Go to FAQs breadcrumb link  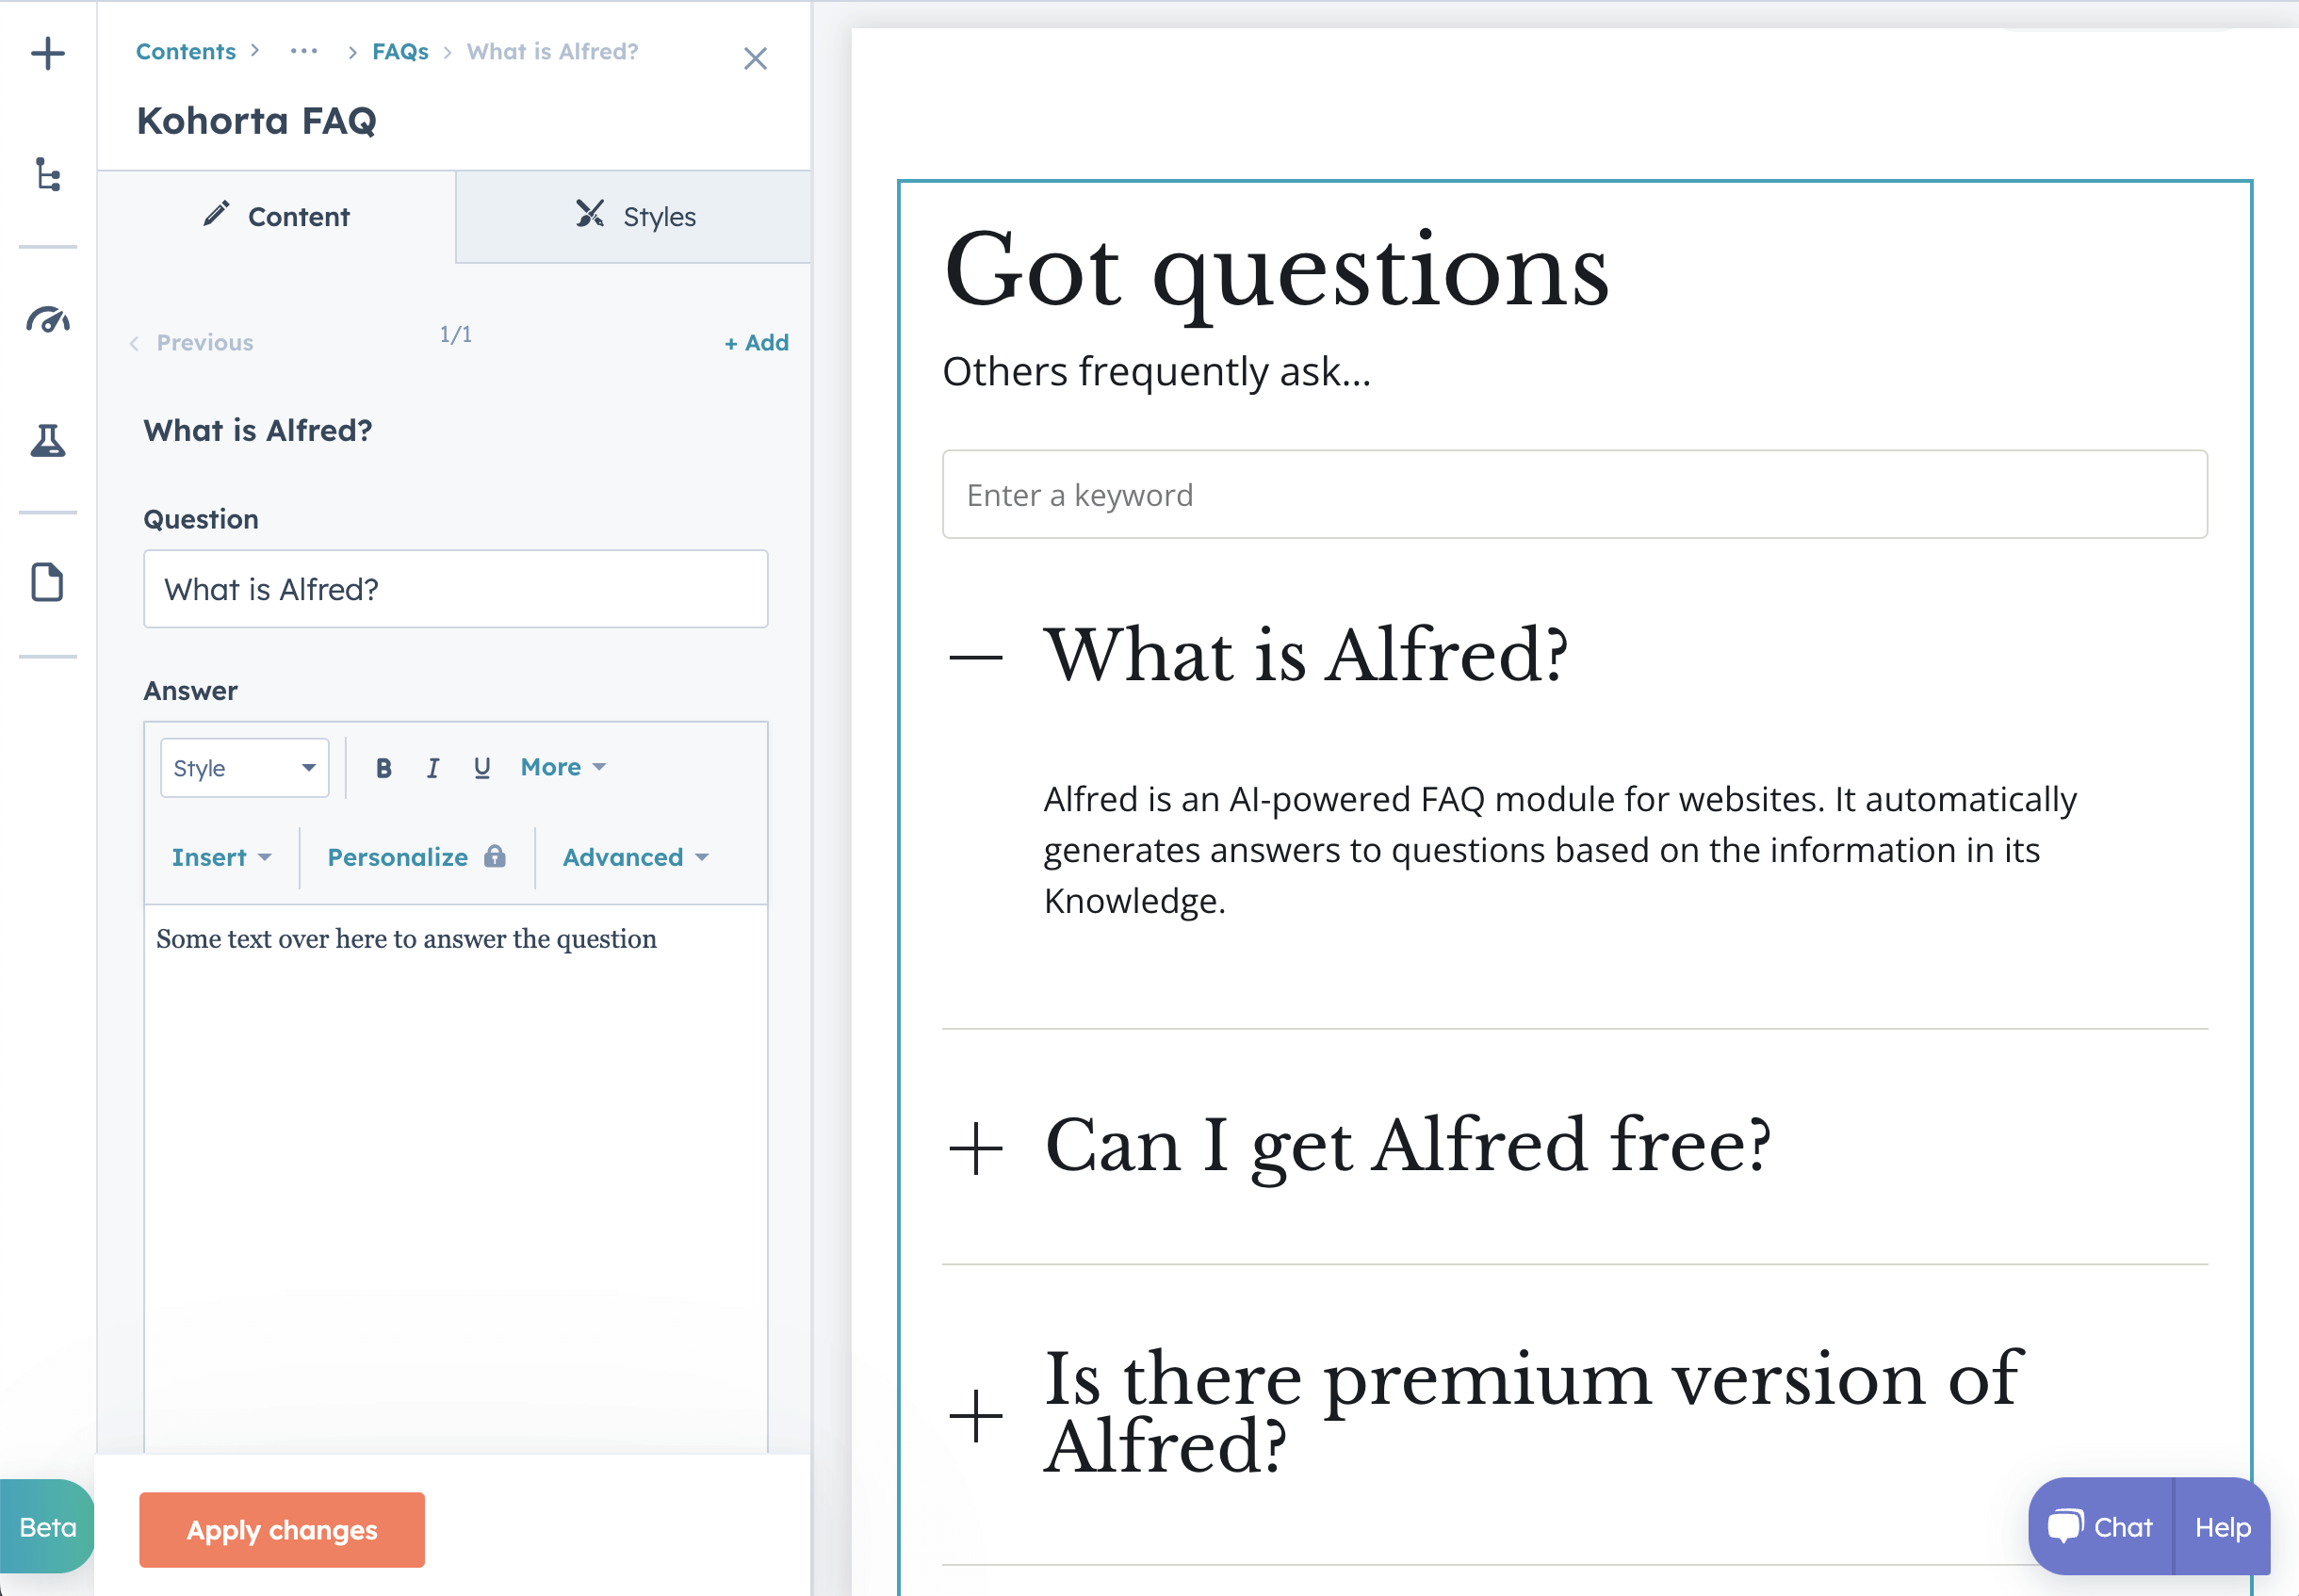(x=400, y=51)
